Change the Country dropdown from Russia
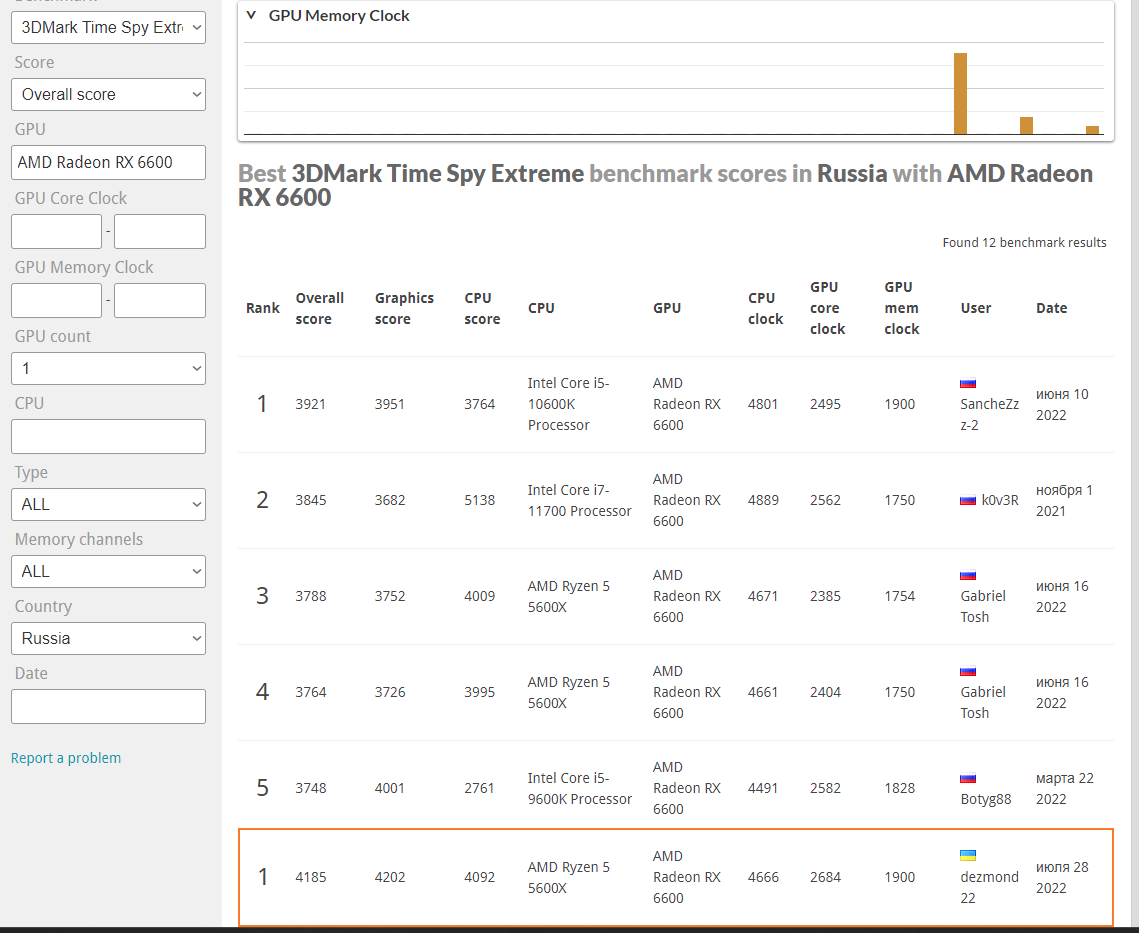This screenshot has width=1139, height=933. click(x=108, y=639)
